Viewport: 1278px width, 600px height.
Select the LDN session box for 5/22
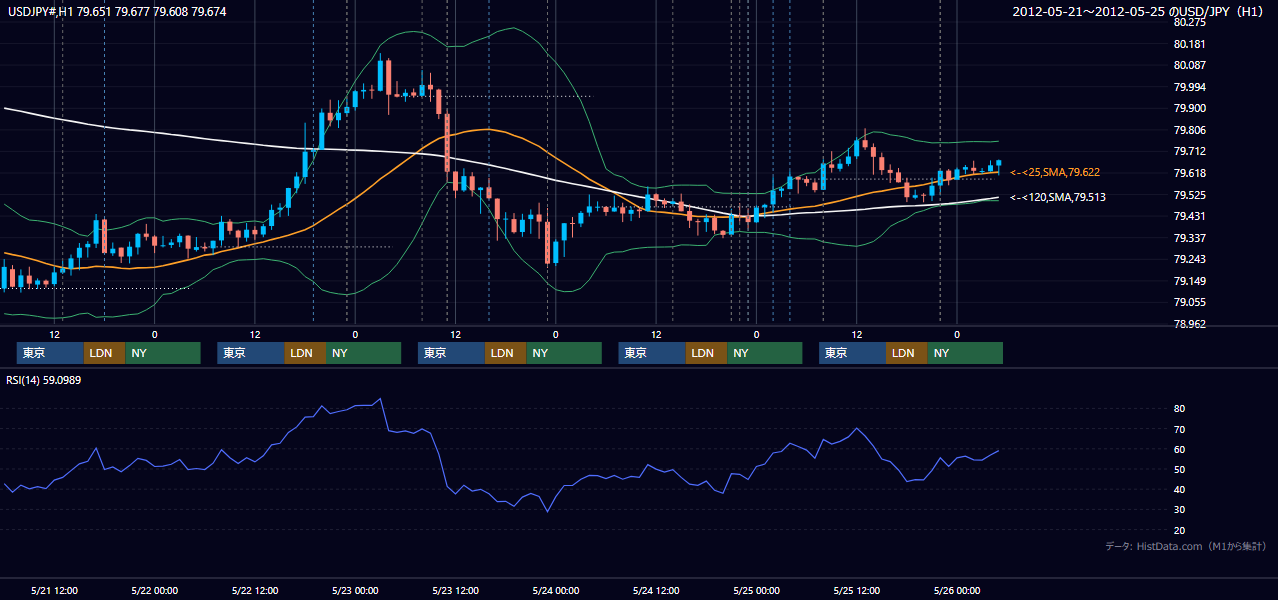click(x=305, y=353)
